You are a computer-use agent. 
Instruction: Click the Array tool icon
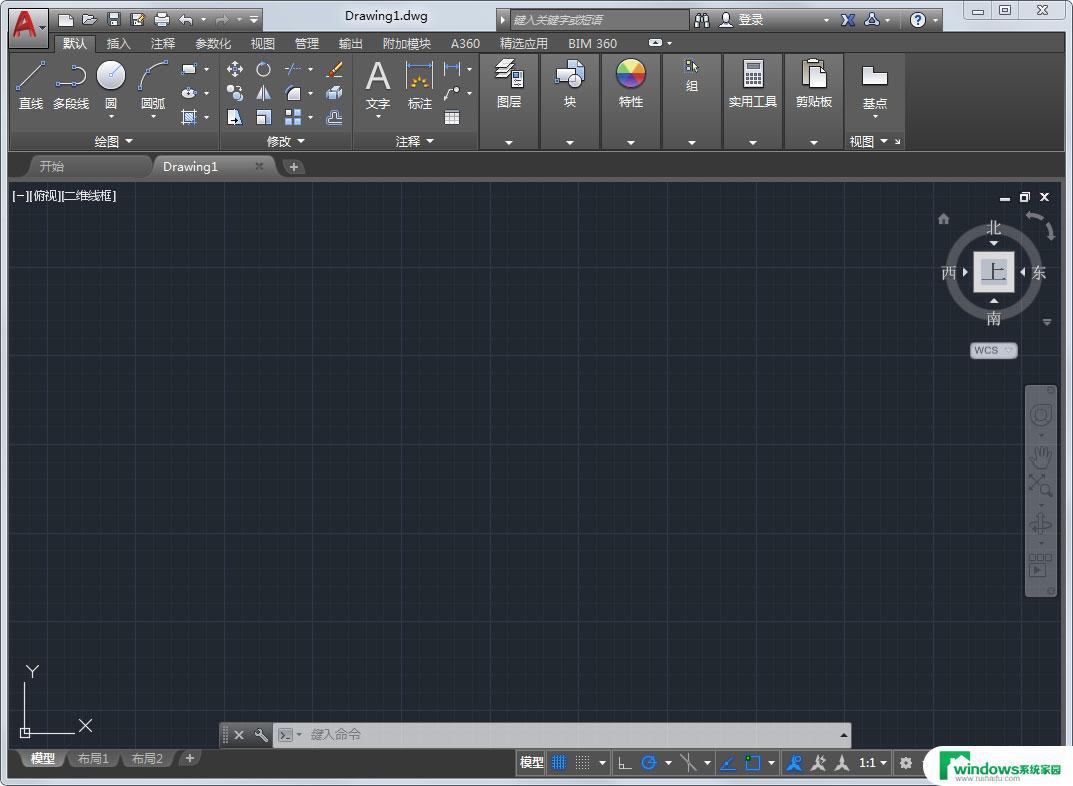point(293,117)
